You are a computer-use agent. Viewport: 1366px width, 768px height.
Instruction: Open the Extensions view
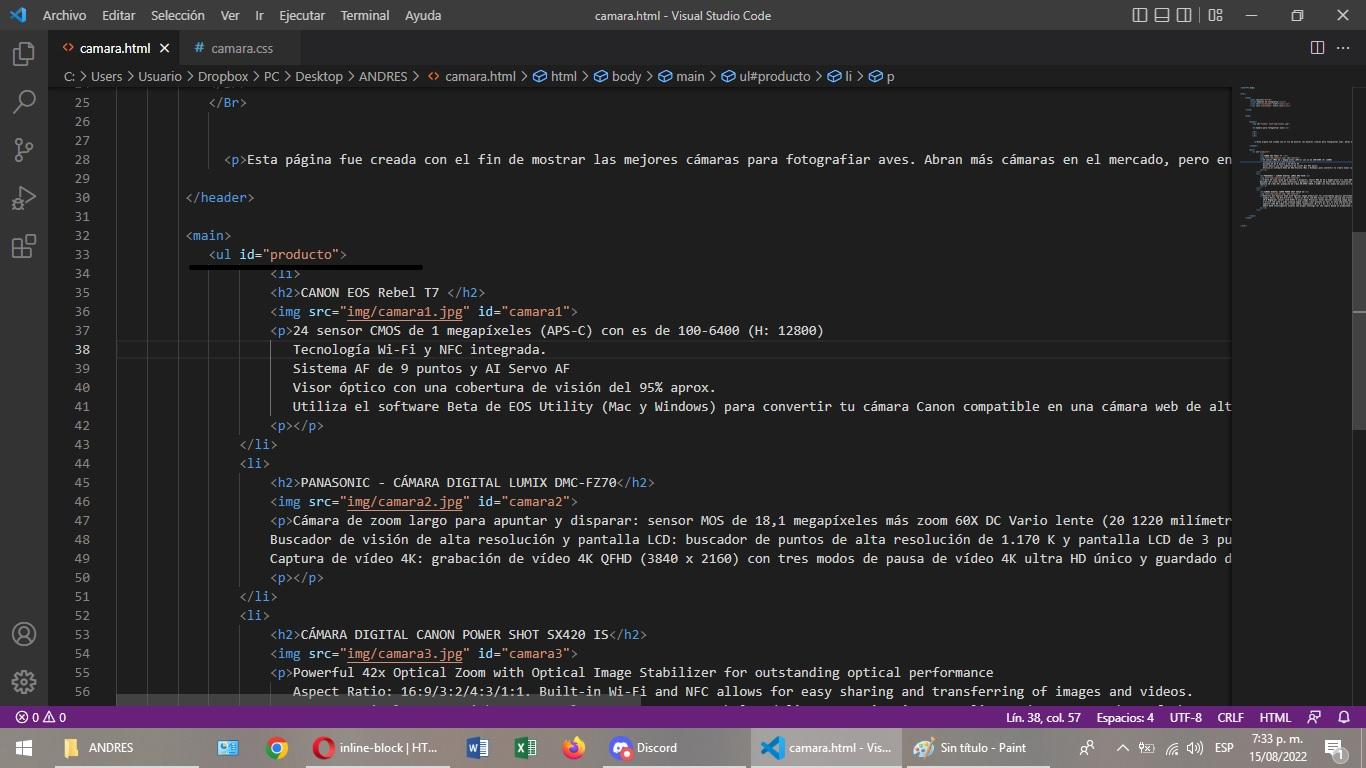(x=24, y=246)
